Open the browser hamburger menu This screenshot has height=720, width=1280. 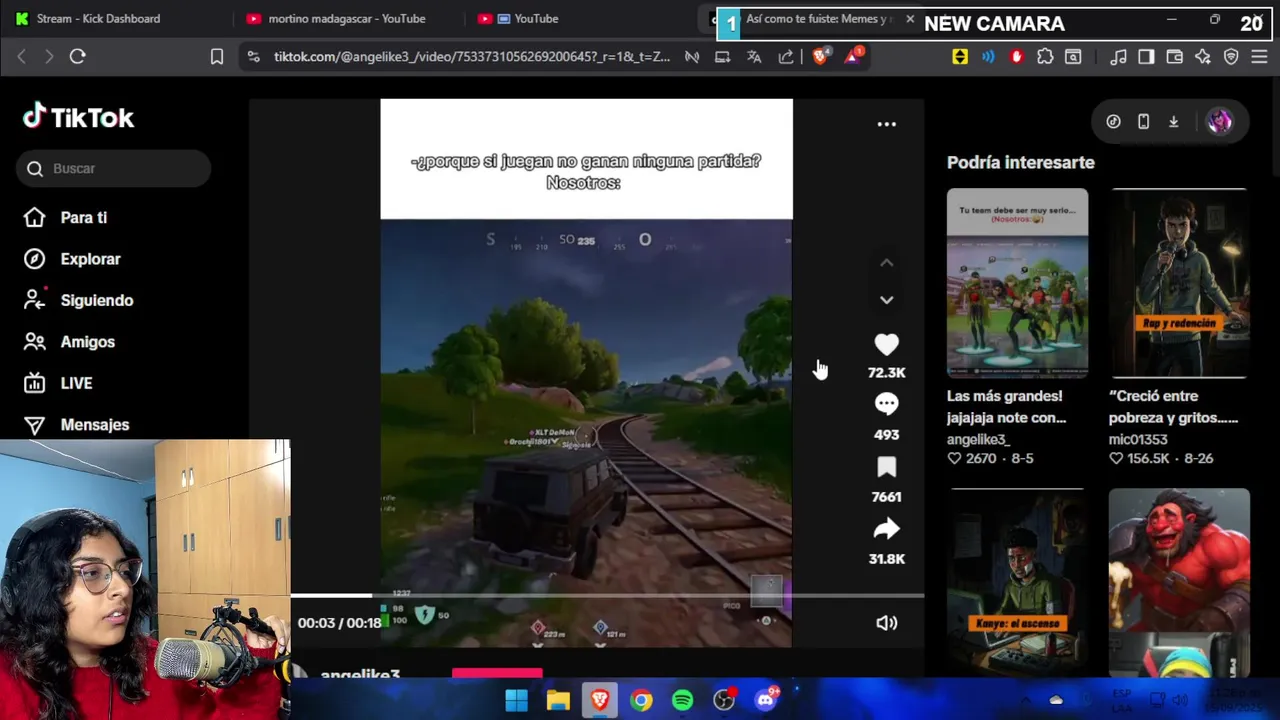pos(1259,57)
